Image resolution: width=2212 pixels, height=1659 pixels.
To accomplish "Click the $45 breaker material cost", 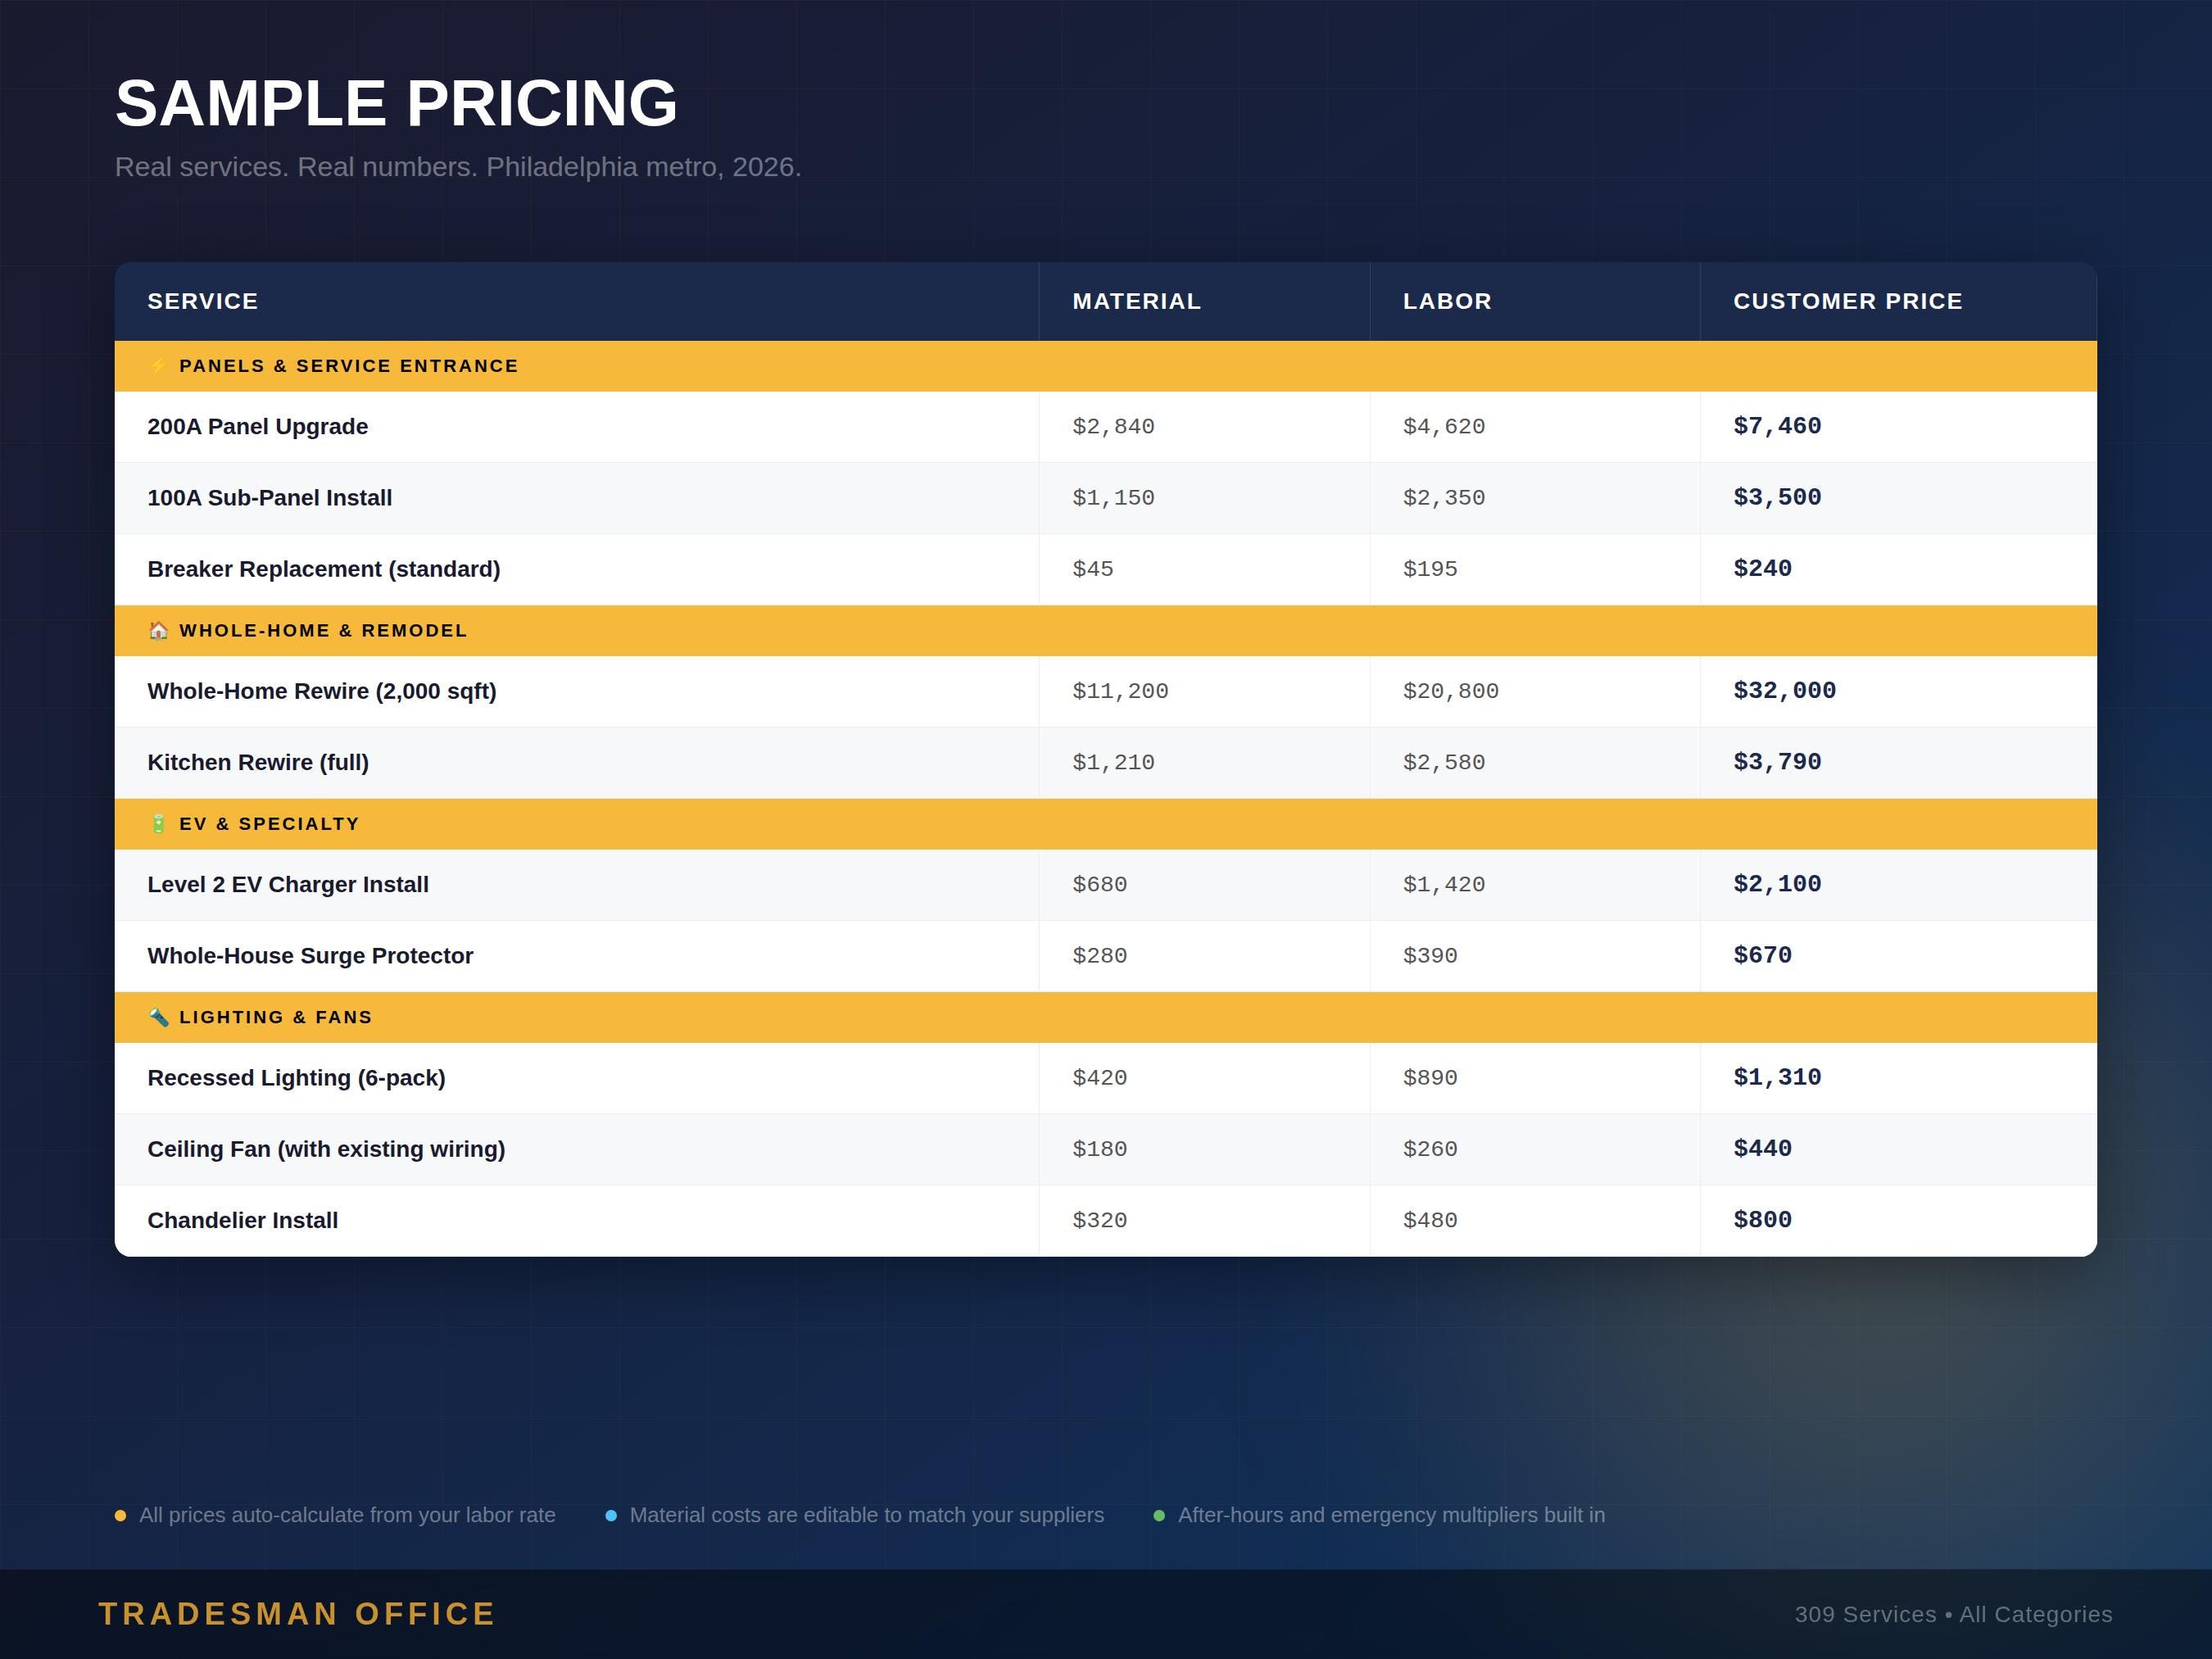I will [x=1093, y=569].
